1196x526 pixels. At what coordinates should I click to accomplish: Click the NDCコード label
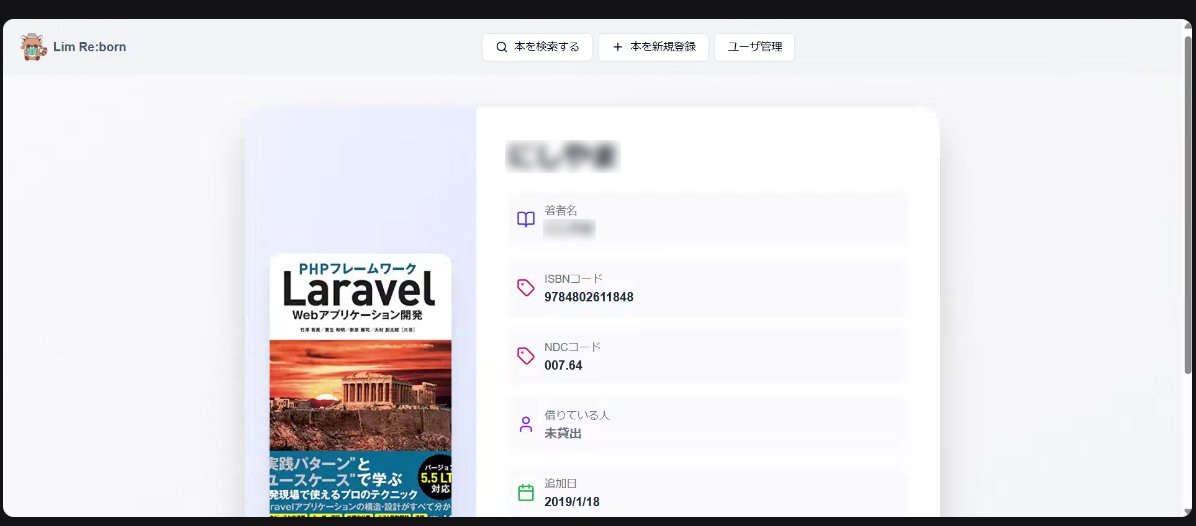click(x=573, y=347)
